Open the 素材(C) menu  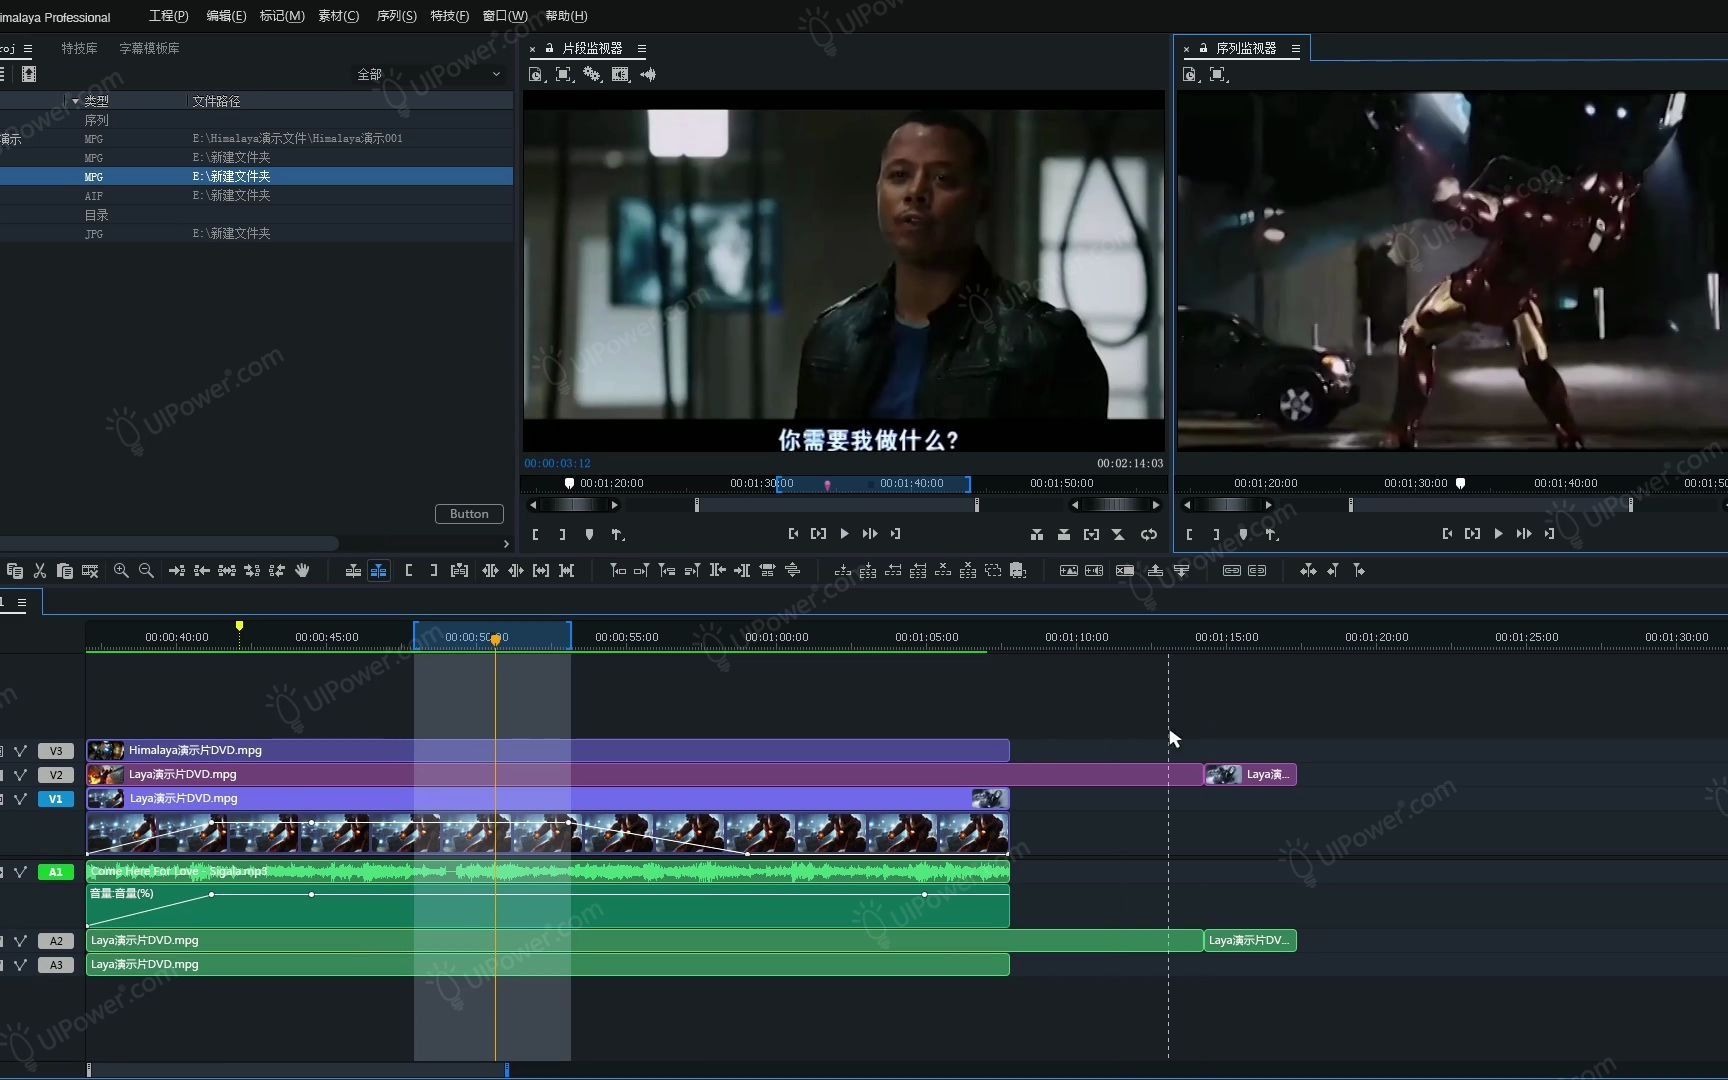click(x=339, y=16)
